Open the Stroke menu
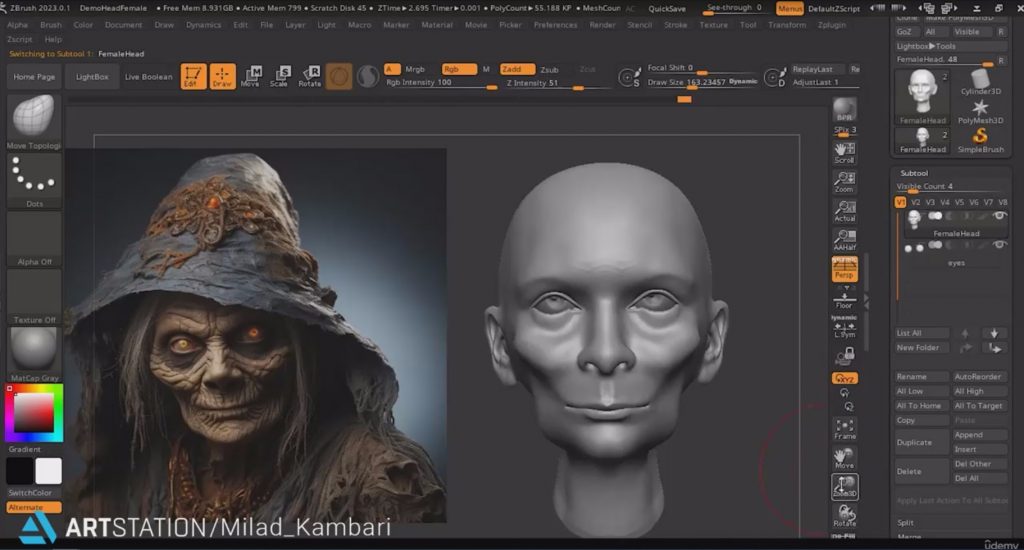The width and height of the screenshot is (1024, 550). (675, 25)
